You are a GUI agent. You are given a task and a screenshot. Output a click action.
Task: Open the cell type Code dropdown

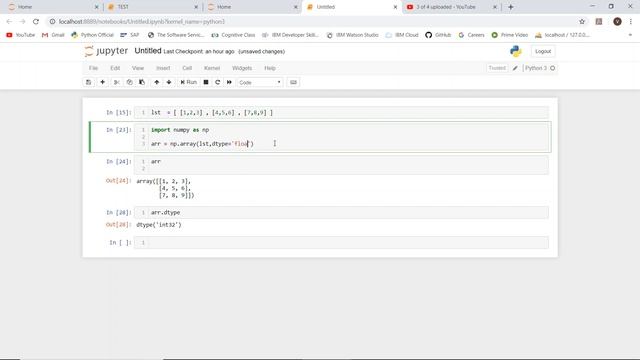(x=260, y=82)
